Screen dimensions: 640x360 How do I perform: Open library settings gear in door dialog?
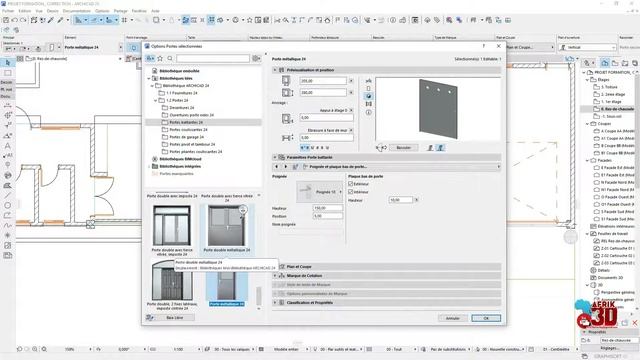[256, 58]
